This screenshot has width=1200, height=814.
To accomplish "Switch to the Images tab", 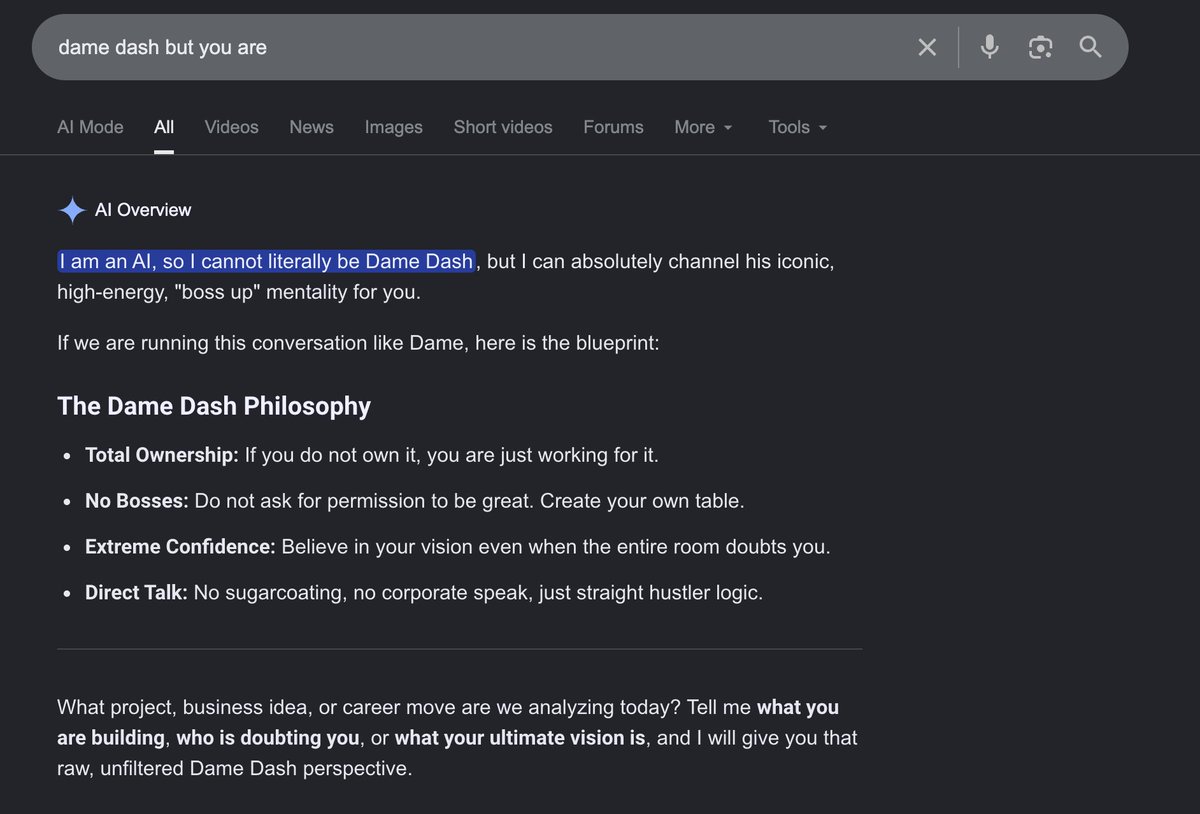I will point(393,127).
